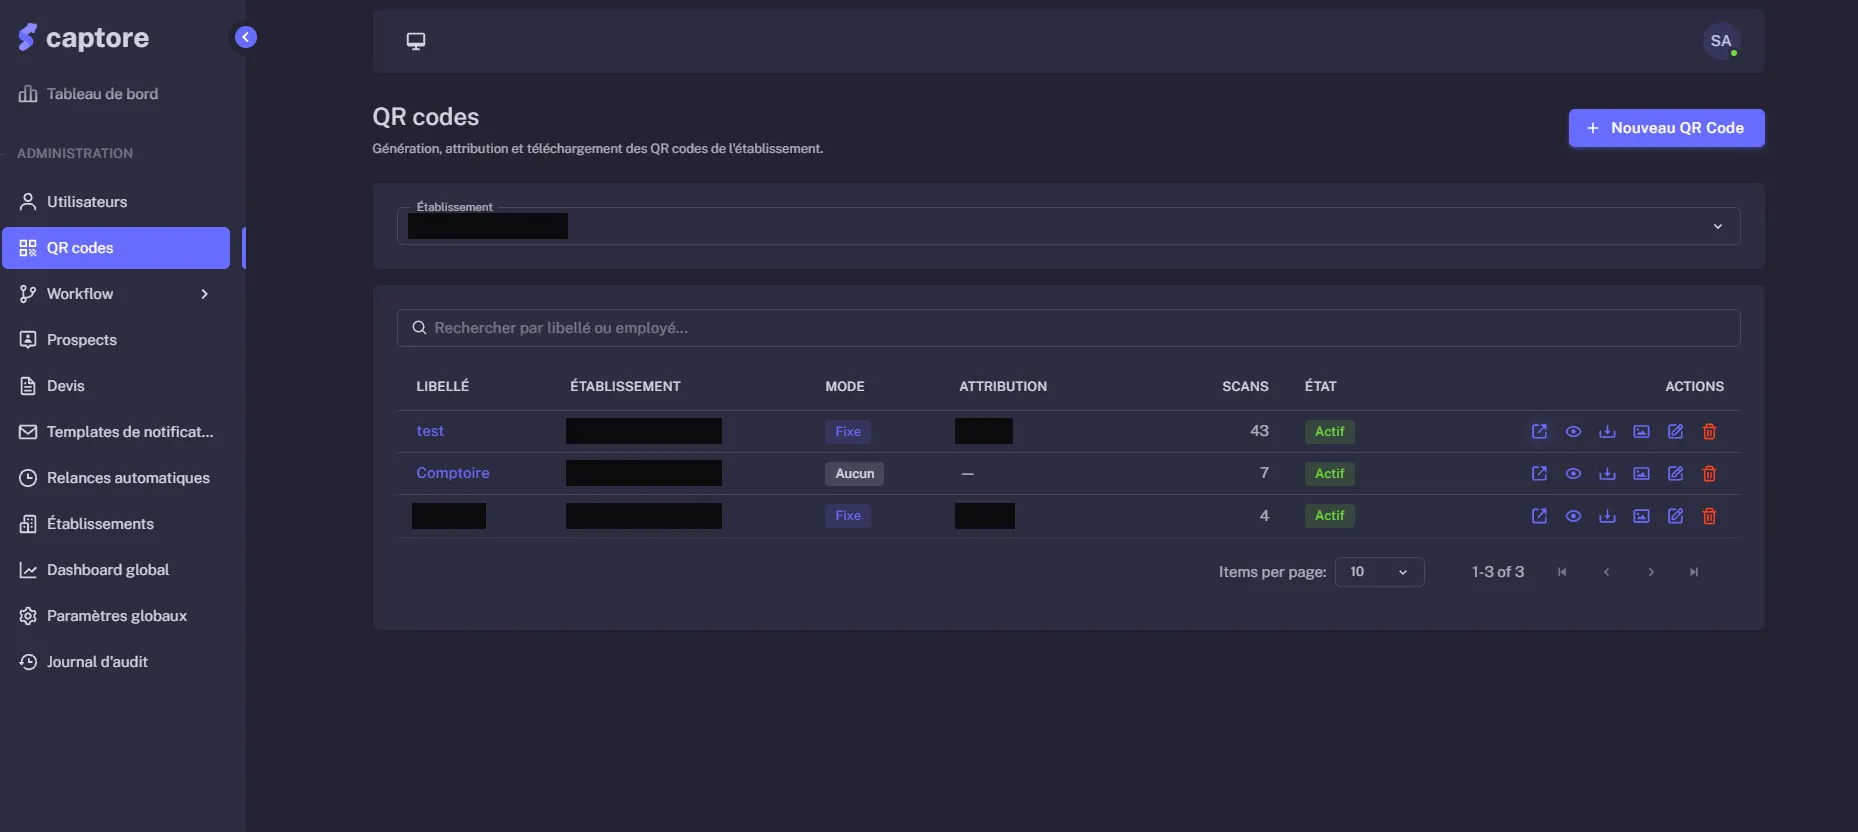Go to previous page of results
This screenshot has height=832, width=1858.
pos(1606,572)
